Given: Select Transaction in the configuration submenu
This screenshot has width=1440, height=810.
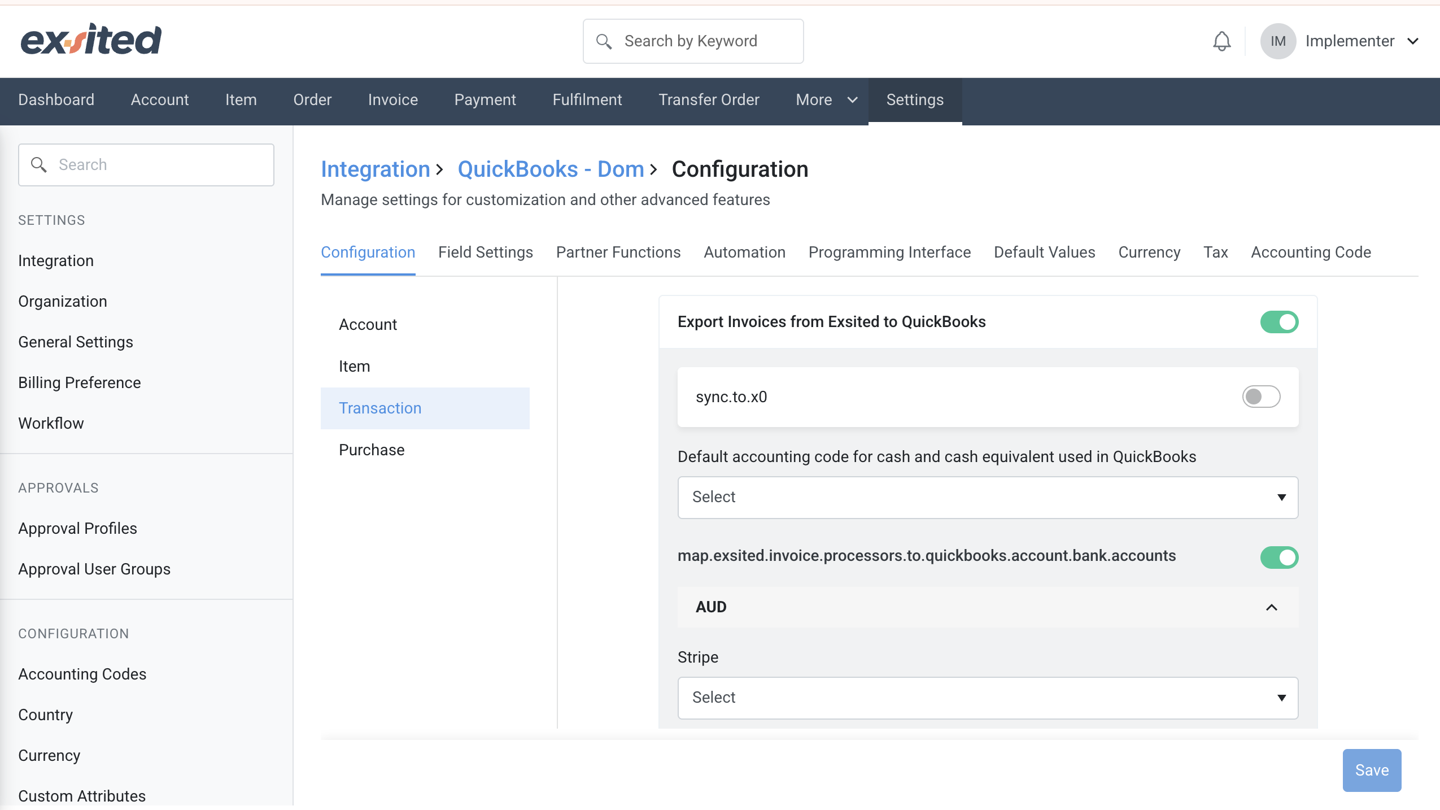Looking at the screenshot, I should click(x=425, y=408).
